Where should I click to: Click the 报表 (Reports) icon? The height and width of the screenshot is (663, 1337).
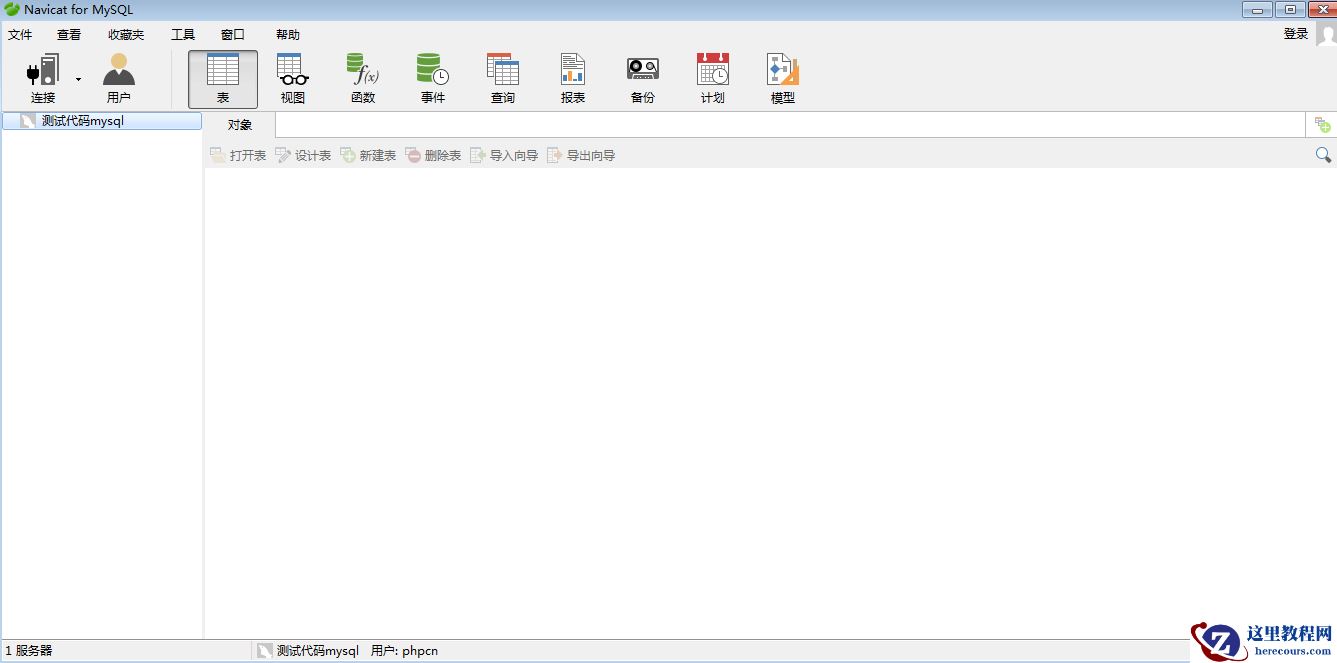571,75
